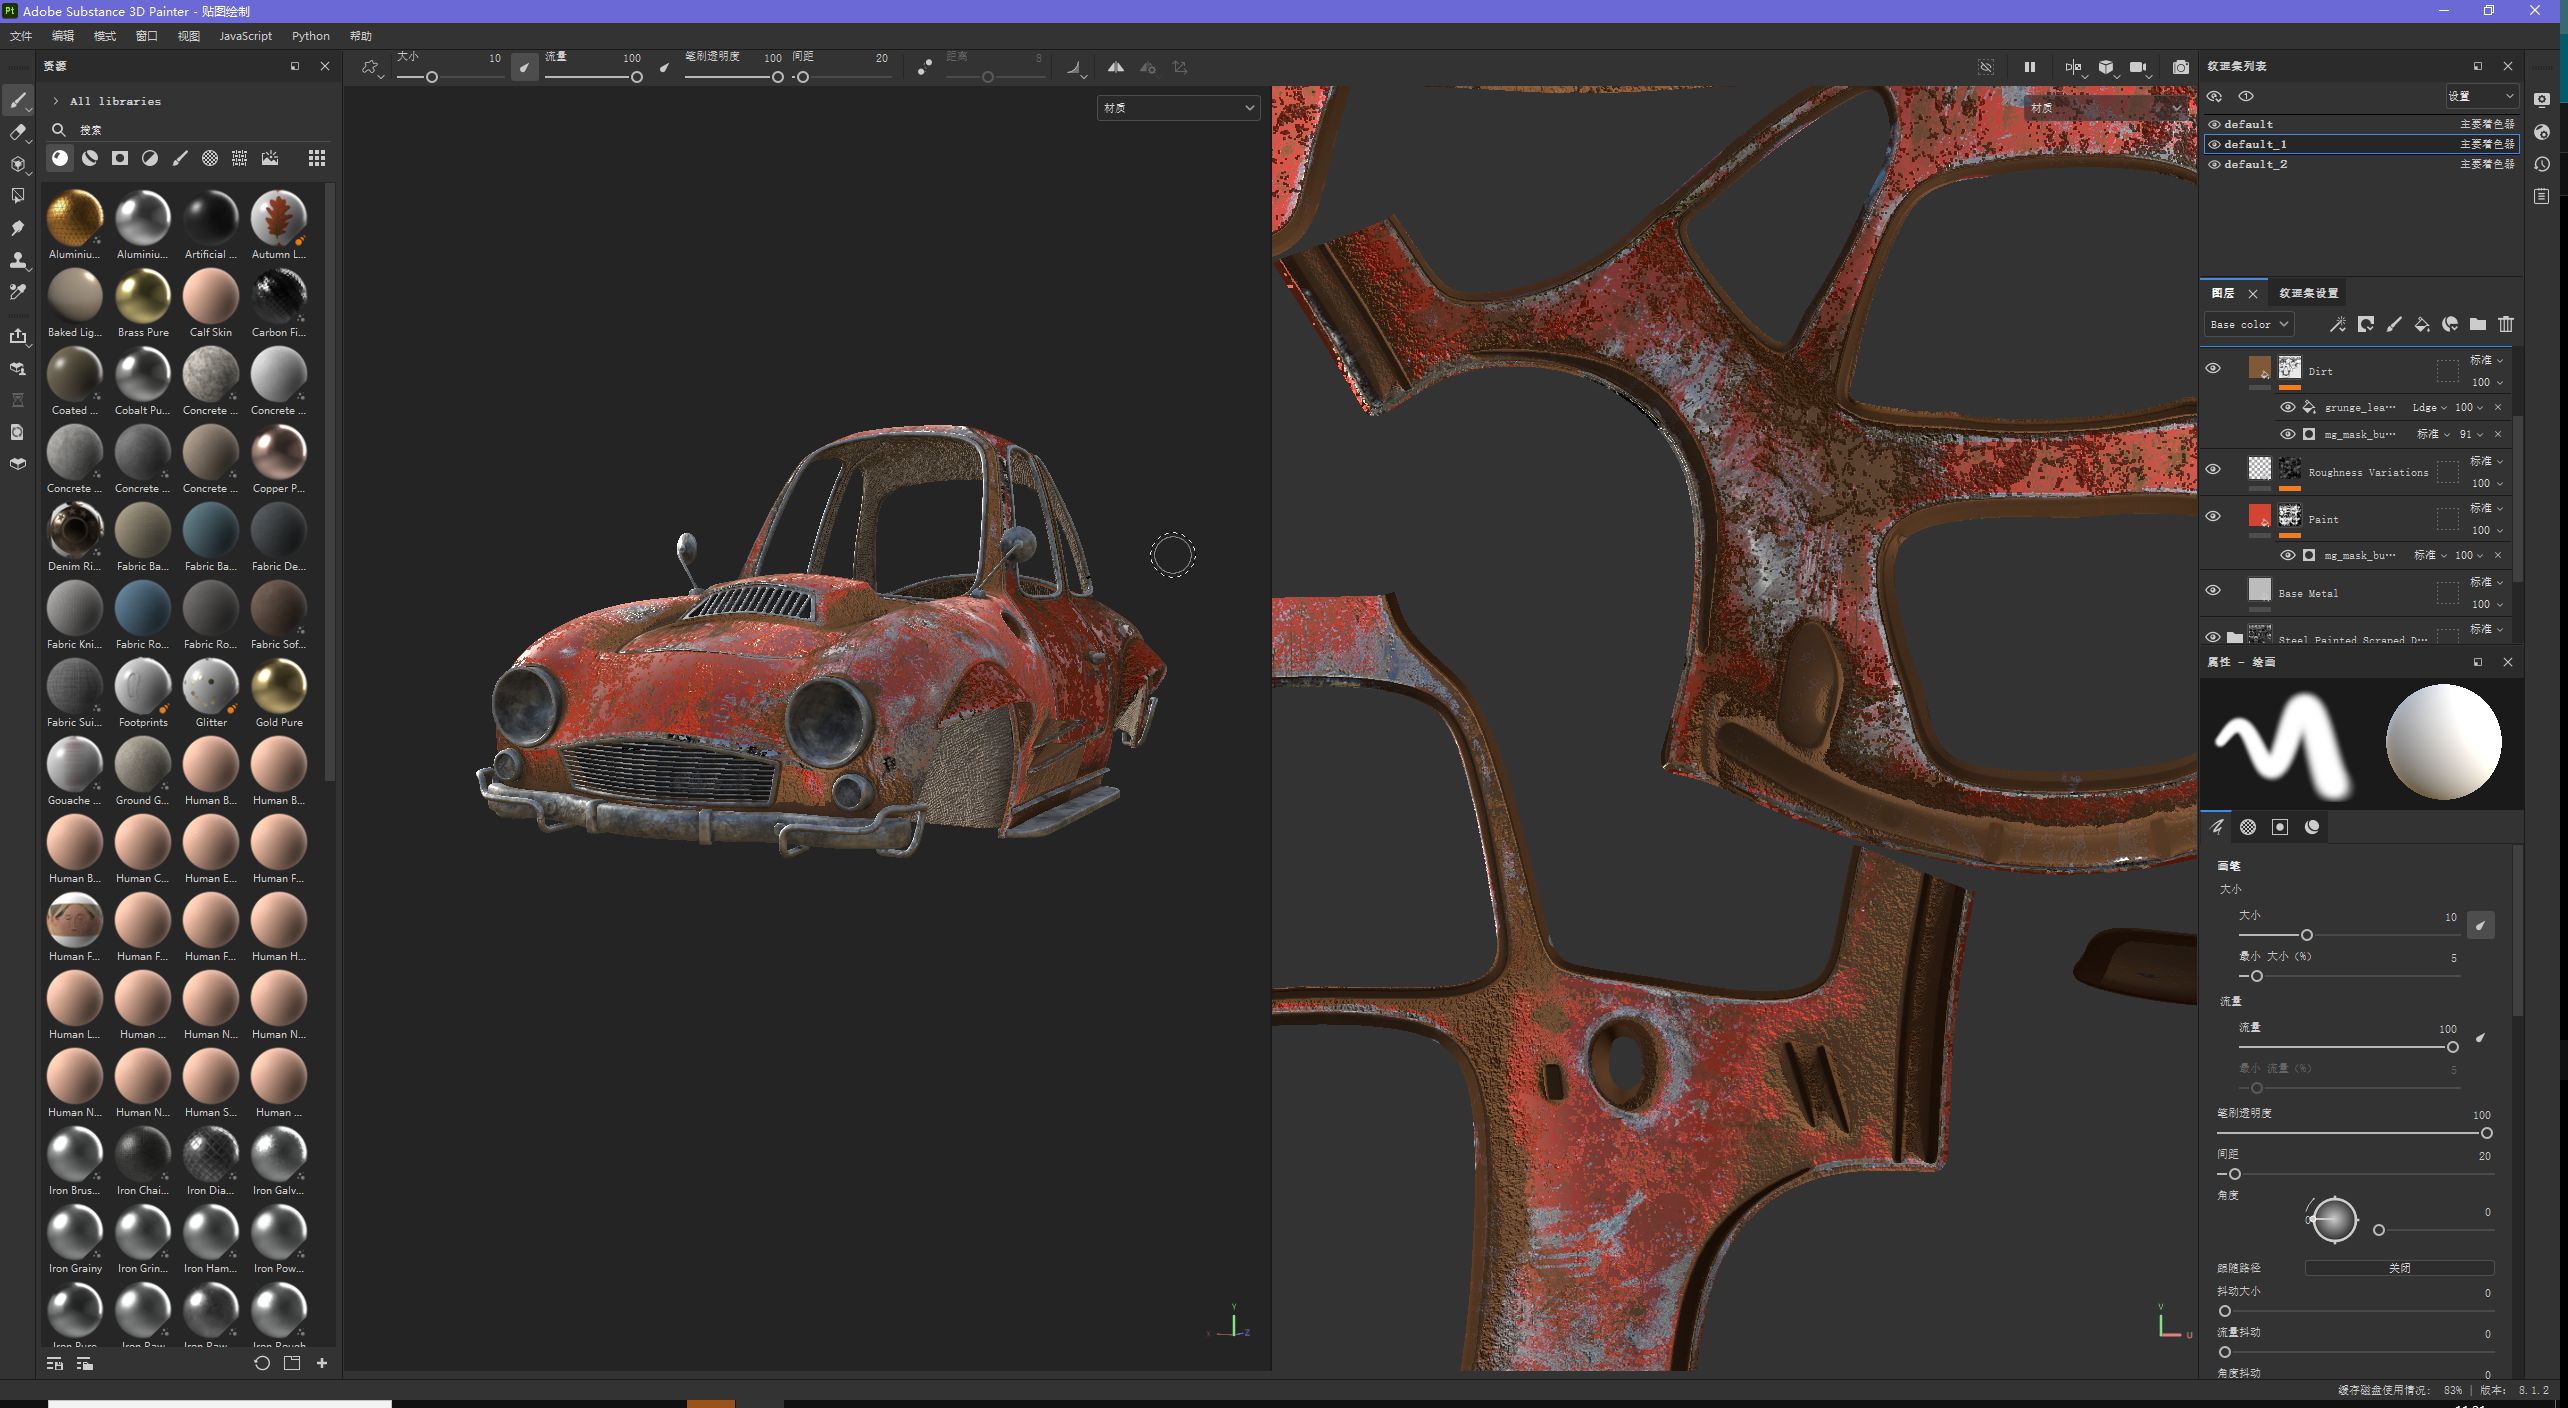Open Base Metal layer opacity dropdown
2568x1408 pixels.
2487,604
